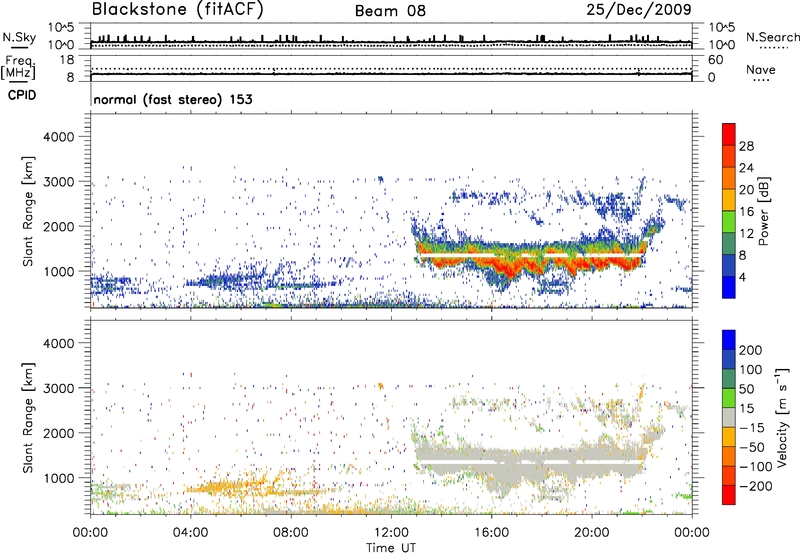Image resolution: width=800 pixels, height=554 pixels.
Task: Click the "Power [dB]" colorbar title
Action: [x=764, y=211]
